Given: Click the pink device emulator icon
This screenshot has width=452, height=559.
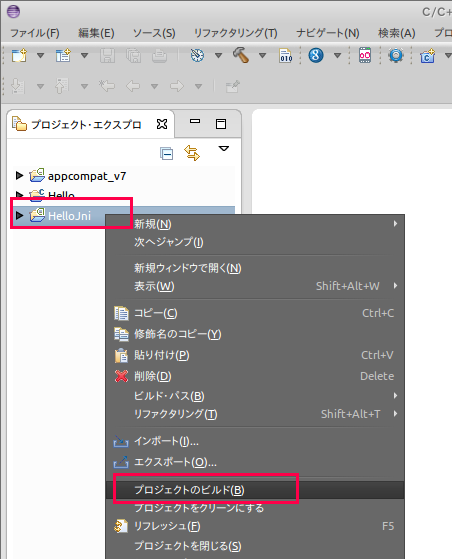Looking at the screenshot, I should coord(365,55).
